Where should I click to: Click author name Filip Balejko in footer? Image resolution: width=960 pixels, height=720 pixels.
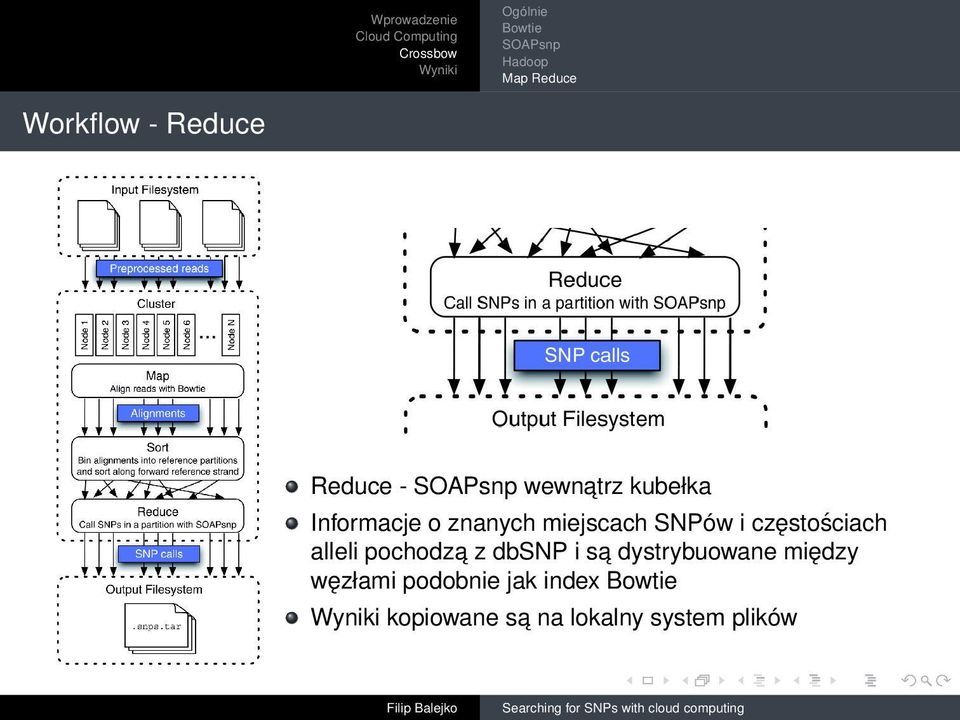422,708
